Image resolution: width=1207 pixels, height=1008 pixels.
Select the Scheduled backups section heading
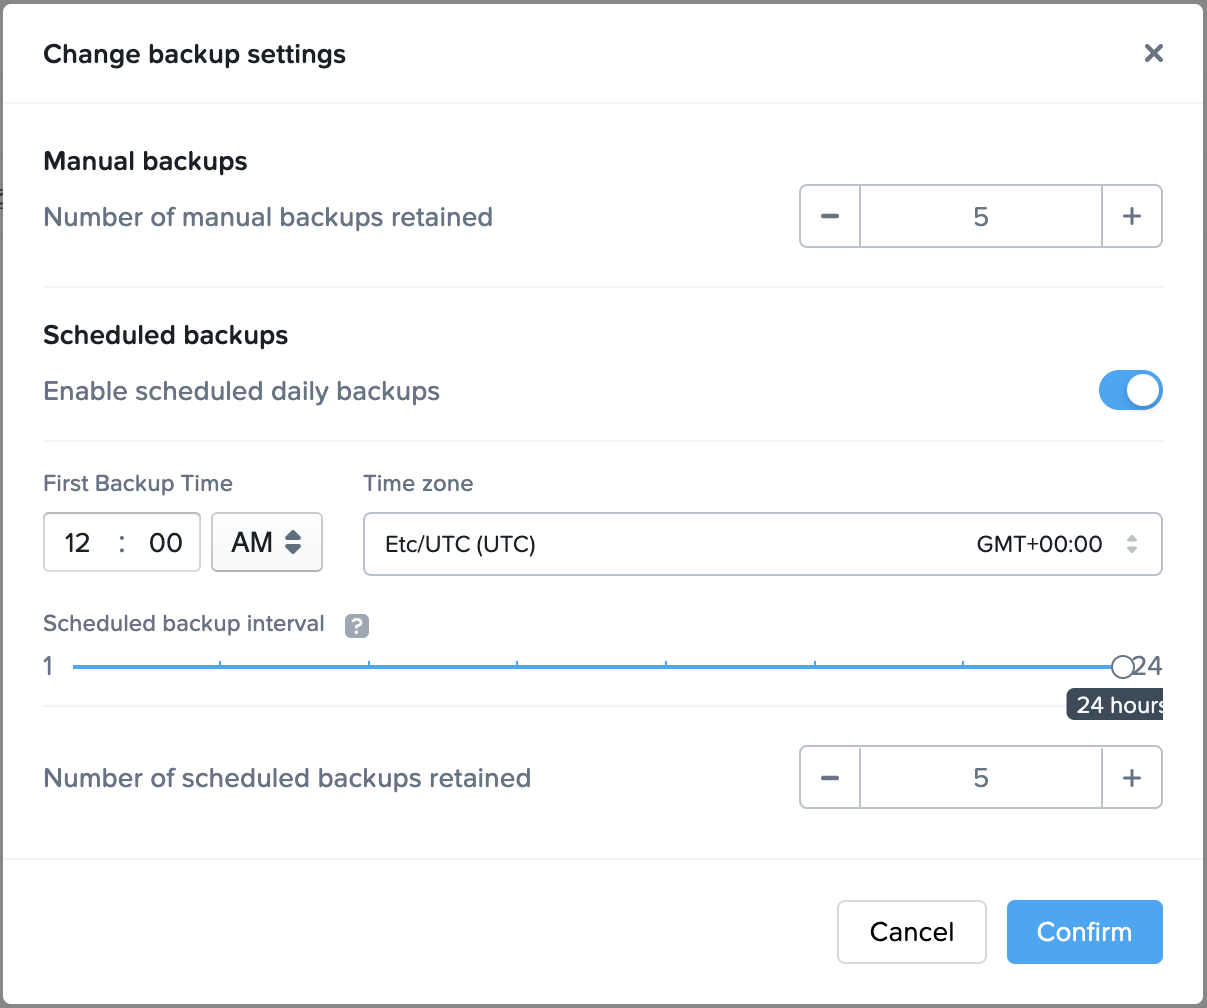[x=165, y=335]
